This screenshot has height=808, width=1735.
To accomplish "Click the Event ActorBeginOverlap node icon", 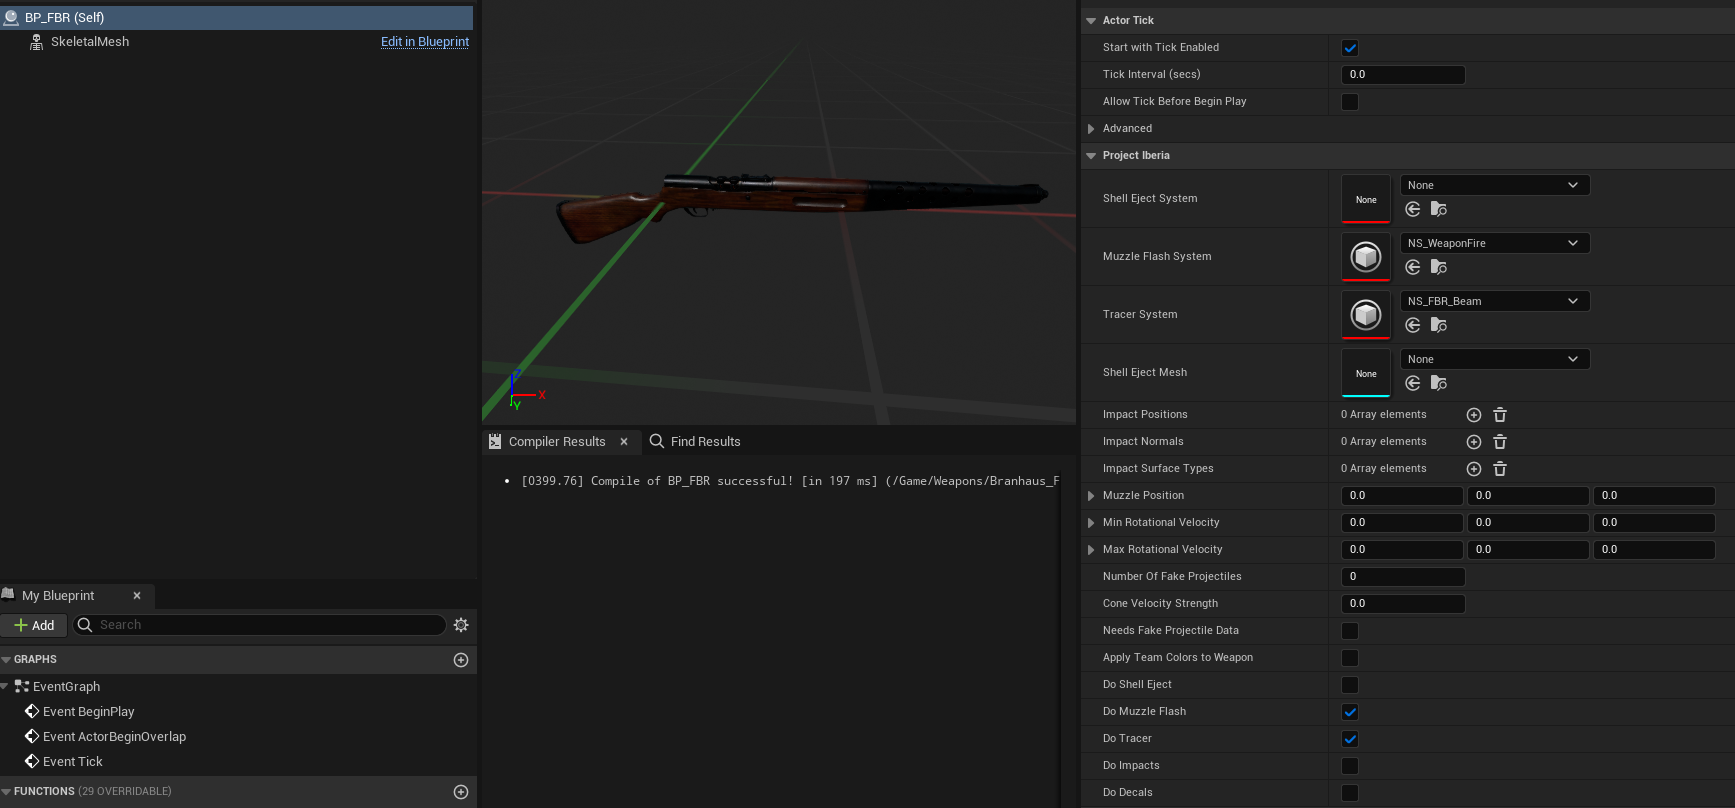I will click(32, 736).
